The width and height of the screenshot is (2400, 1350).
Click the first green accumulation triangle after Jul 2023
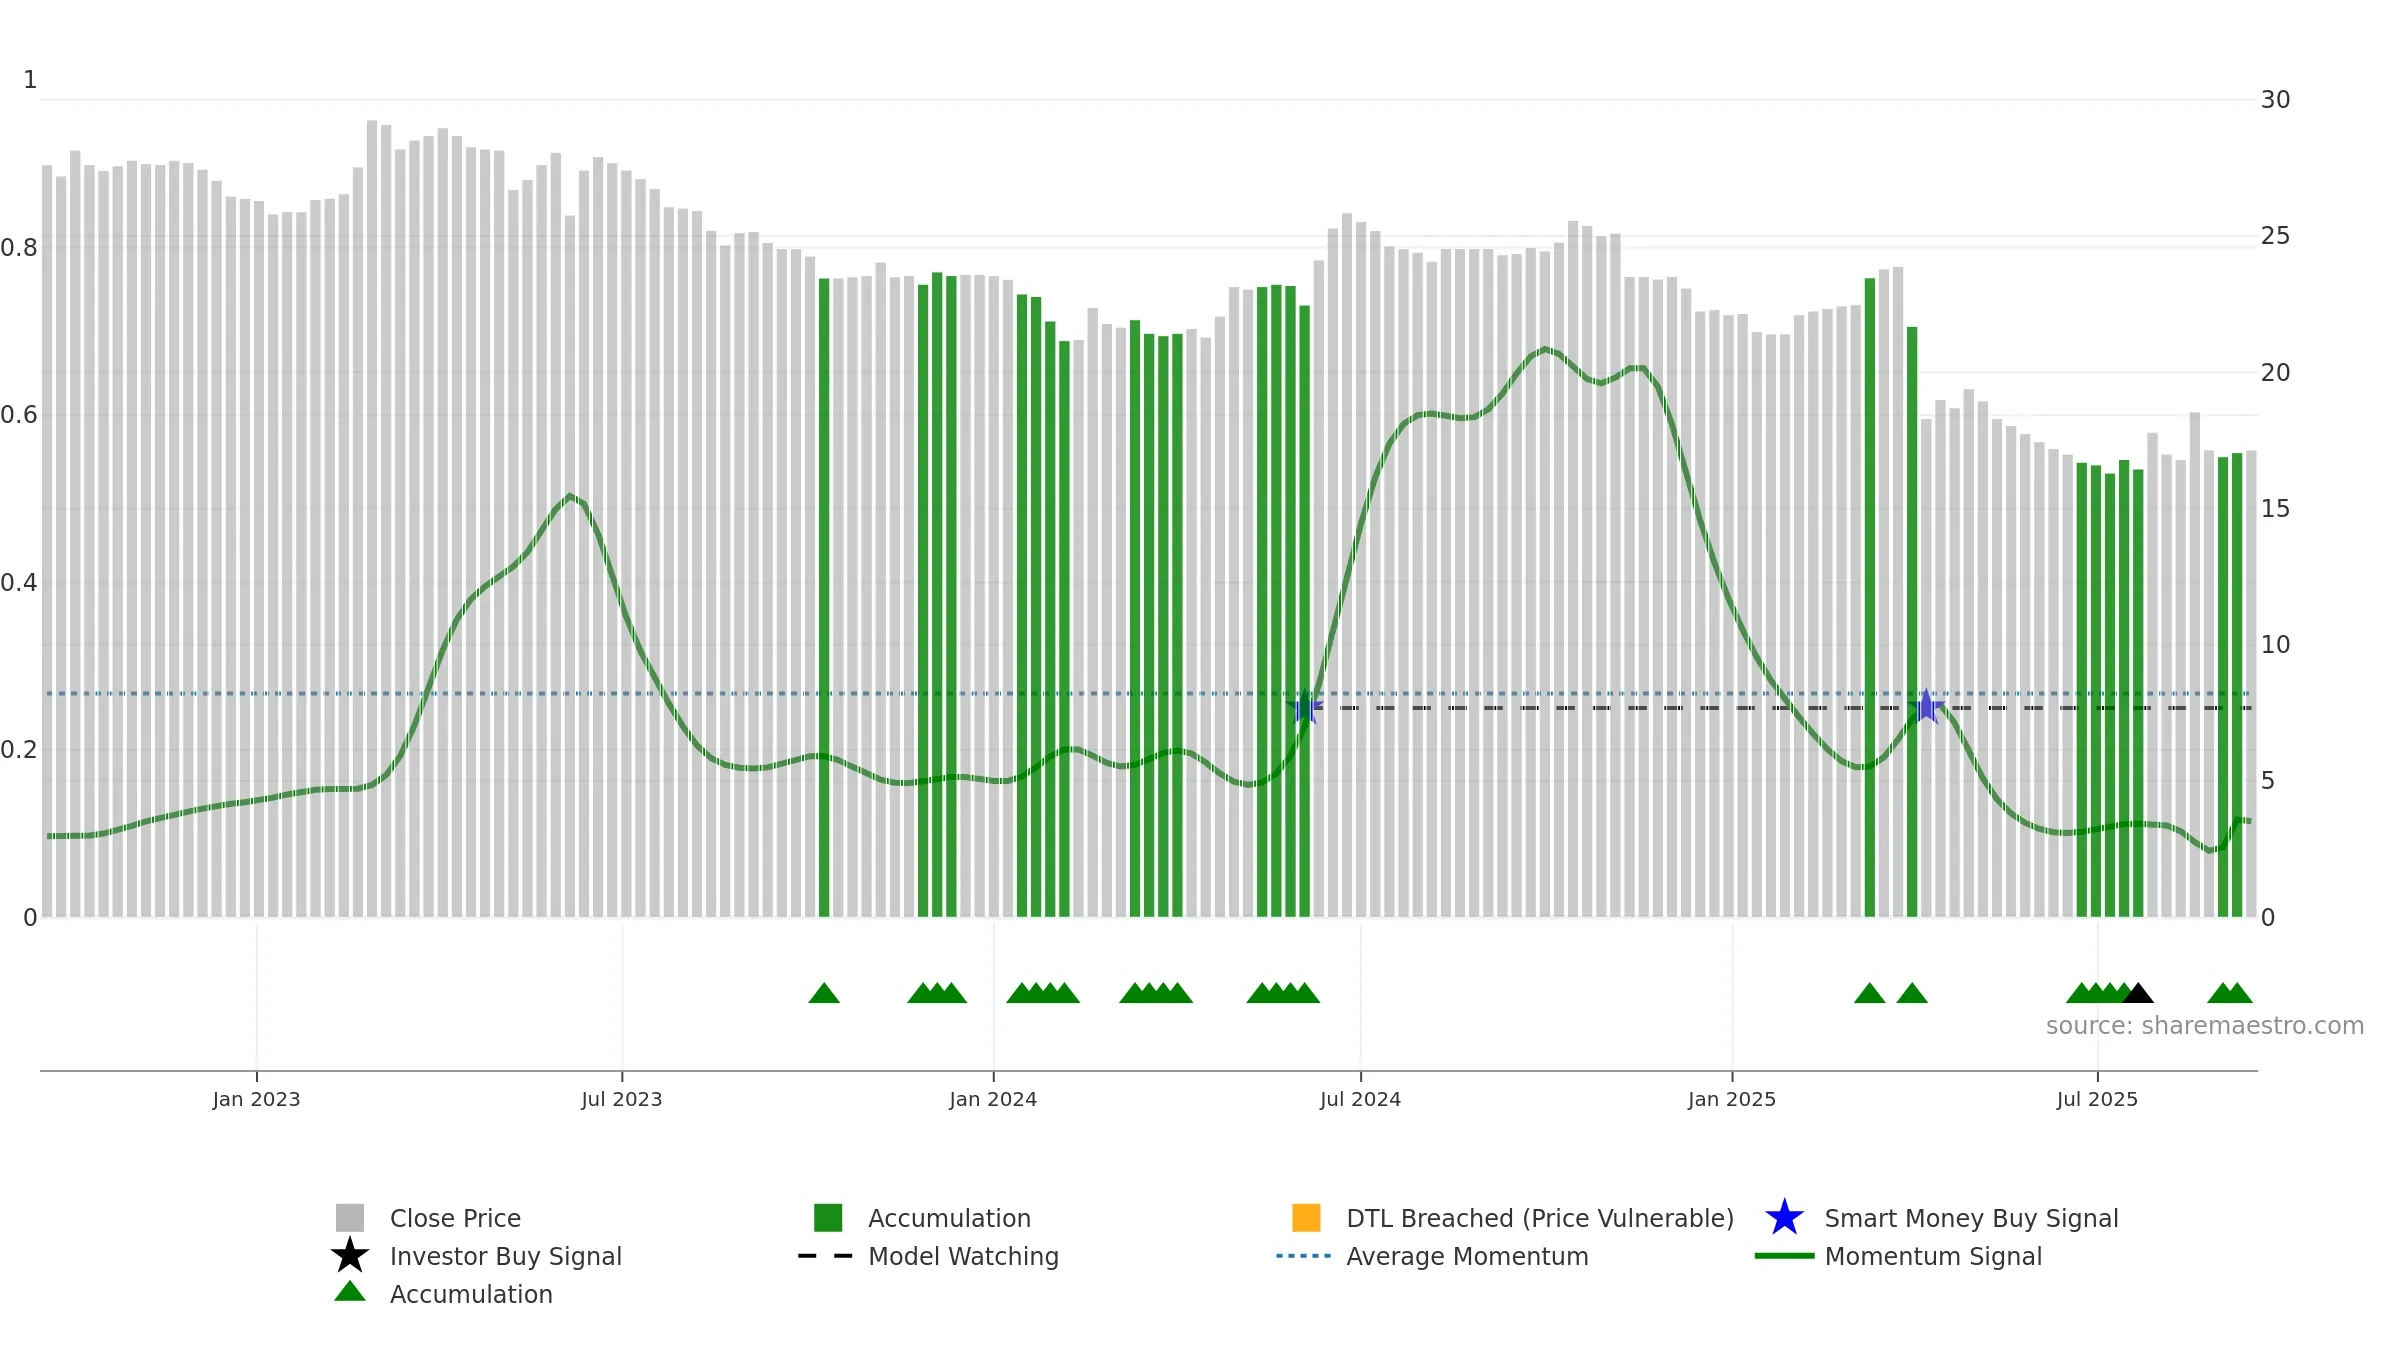pyautogui.click(x=824, y=993)
